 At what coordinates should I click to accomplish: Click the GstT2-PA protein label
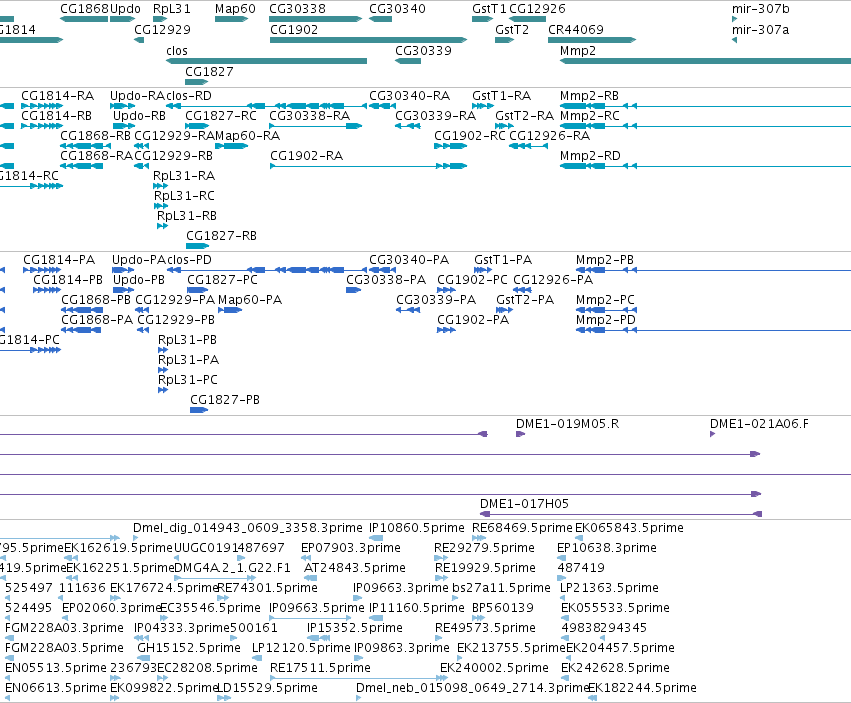click(x=525, y=300)
